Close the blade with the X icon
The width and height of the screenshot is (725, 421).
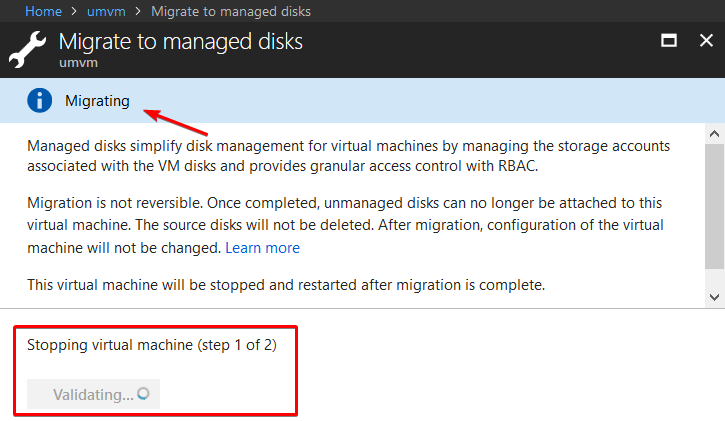click(x=705, y=42)
